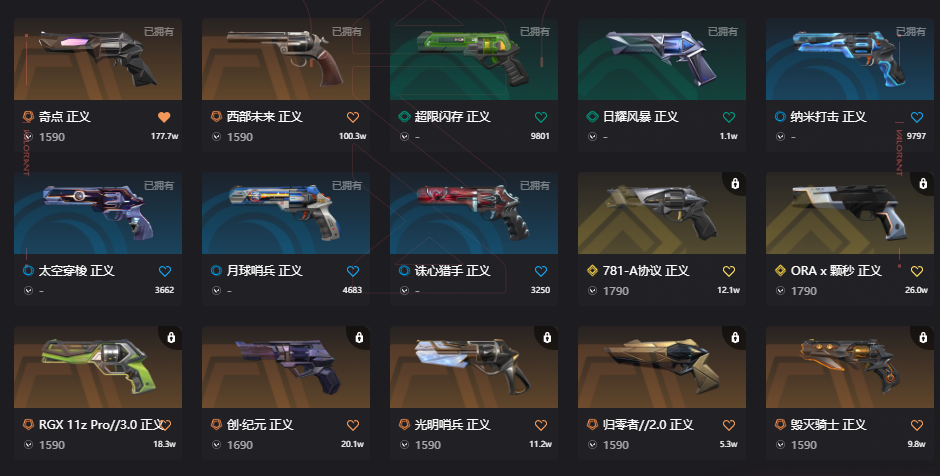Unfavorite the 奇点 正义 skin heart
The image size is (940, 476).
(x=164, y=117)
